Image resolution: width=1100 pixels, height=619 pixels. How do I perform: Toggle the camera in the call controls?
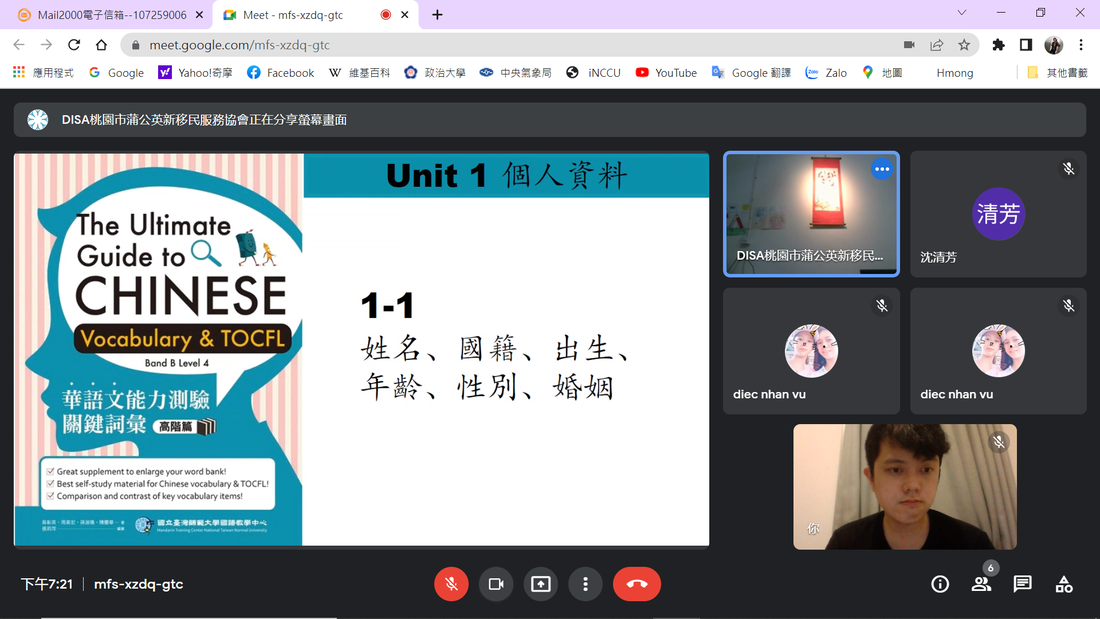(496, 584)
